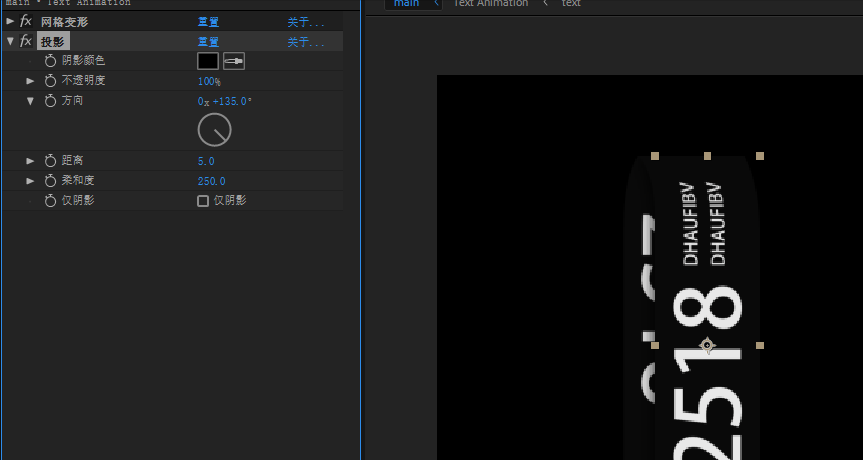863x460 pixels.
Task: Open 关于... for the 网格变形 effect
Action: [306, 22]
